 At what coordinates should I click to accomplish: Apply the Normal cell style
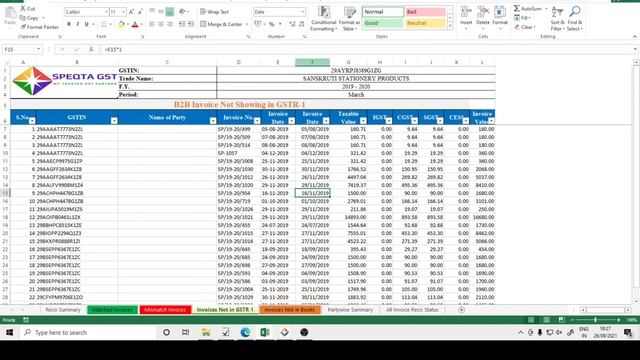(x=383, y=12)
